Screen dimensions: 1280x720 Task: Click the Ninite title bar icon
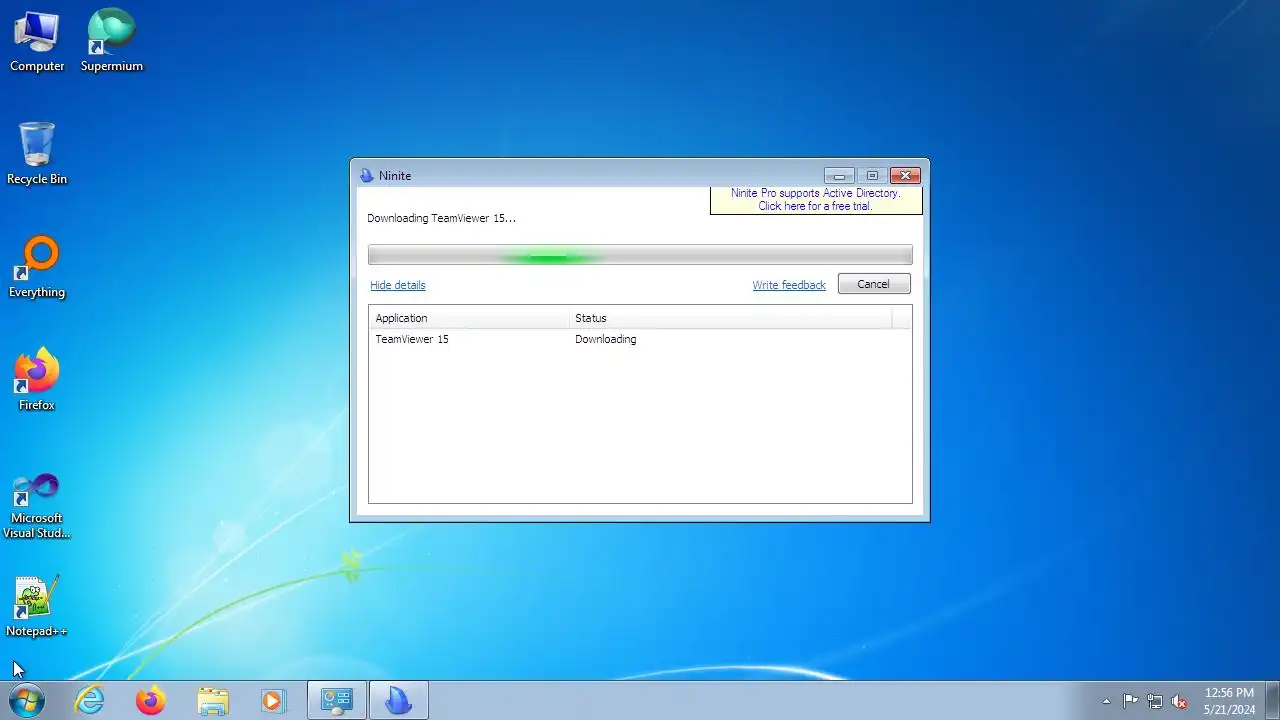(366, 175)
